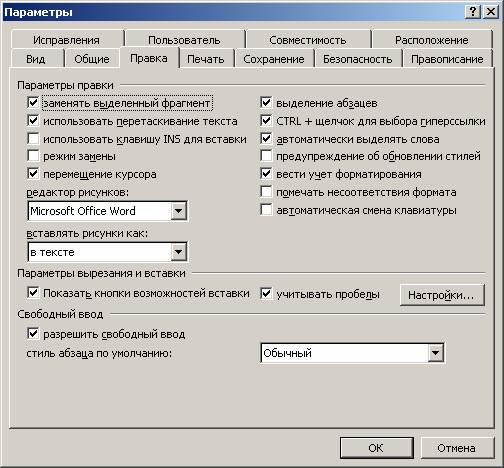Close the Параметры dialog window
The height and width of the screenshot is (468, 504).
491,12
